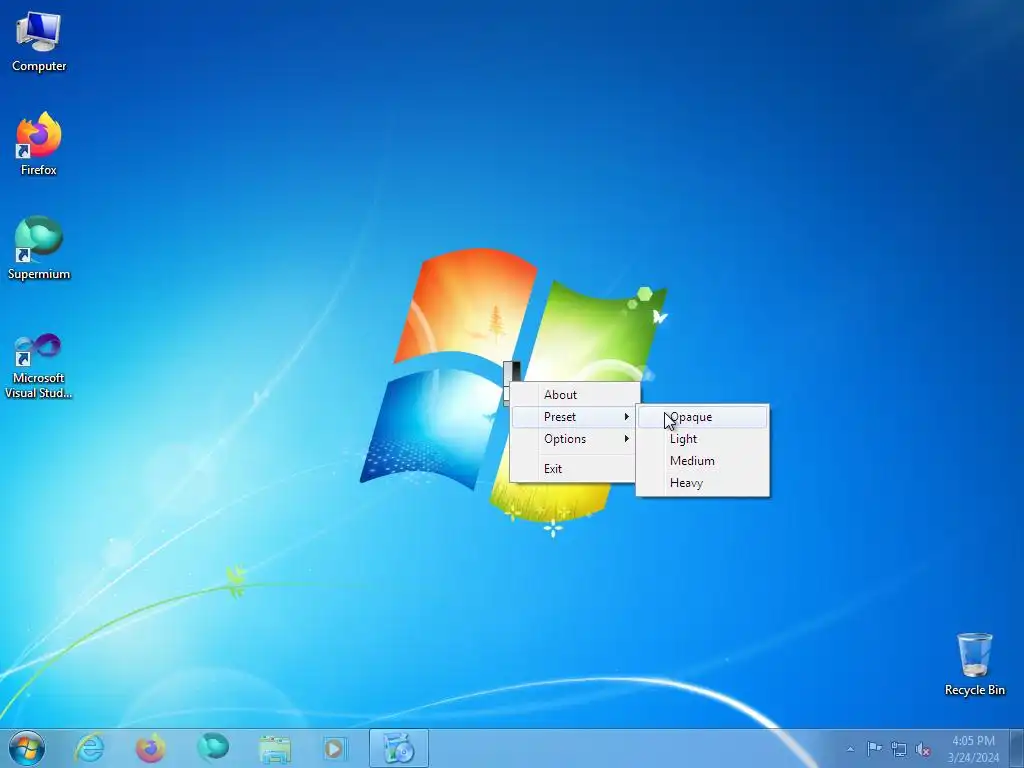Select the Heavy preset
1024x768 pixels.
(x=703, y=483)
